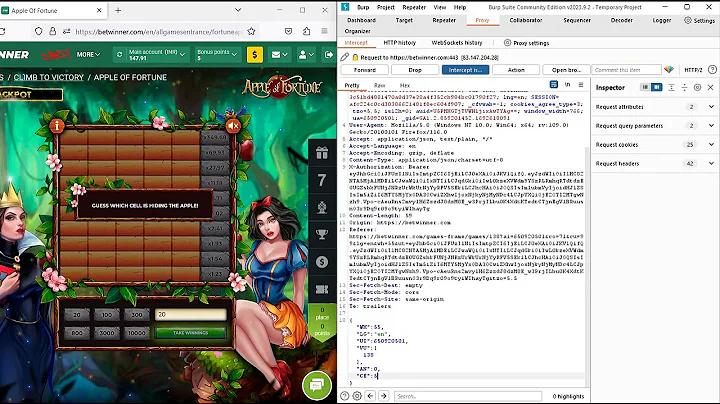Viewport: 720px width, 404px height.
Task: Open the Action menu button
Action: (516, 70)
